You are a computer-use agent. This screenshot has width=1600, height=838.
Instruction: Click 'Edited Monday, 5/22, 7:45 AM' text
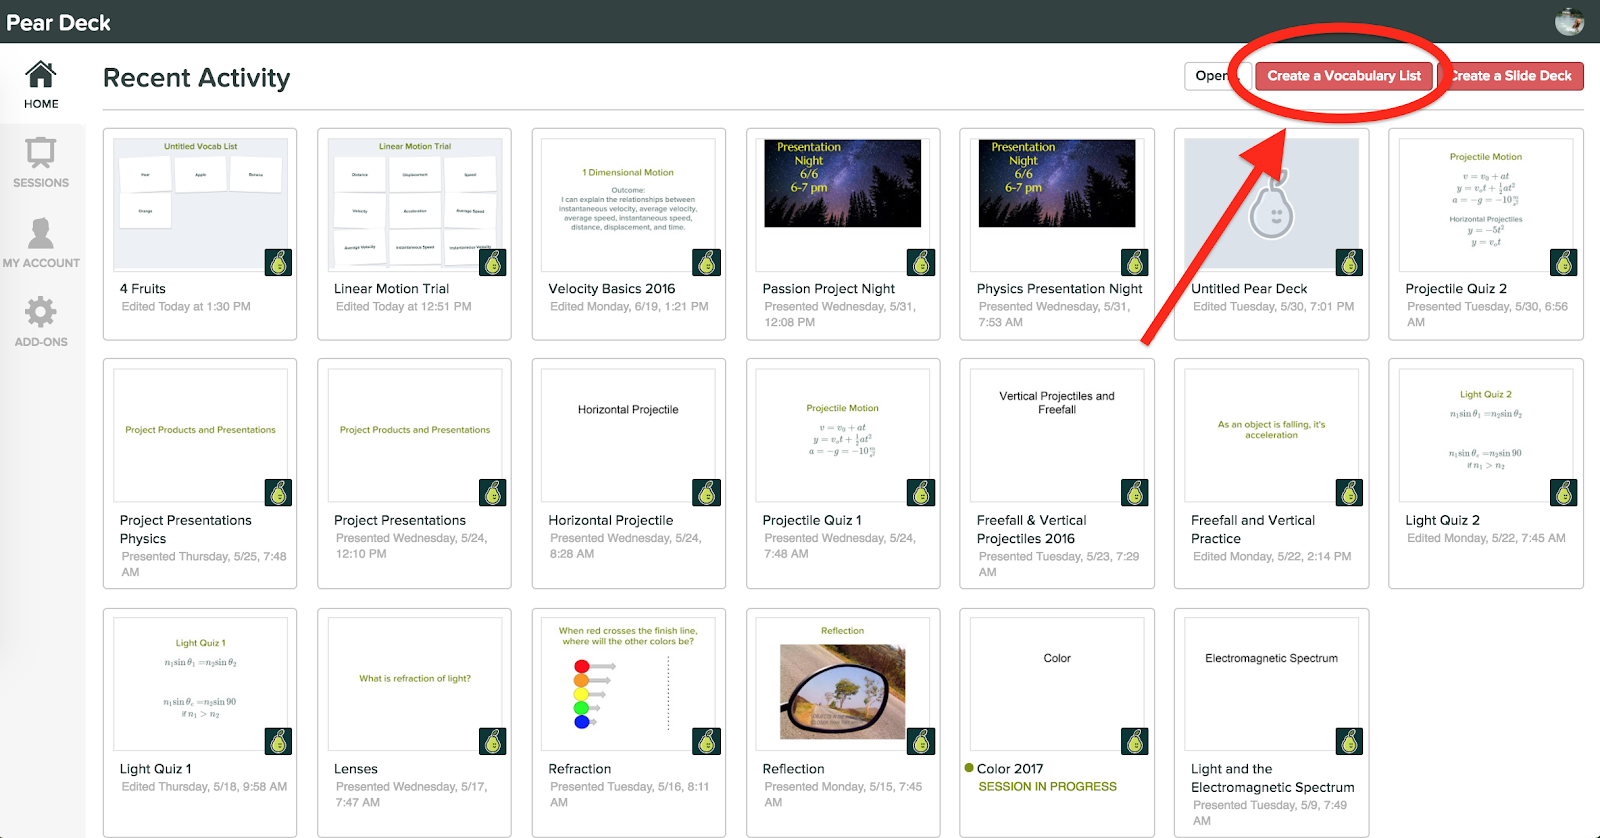coord(1486,538)
